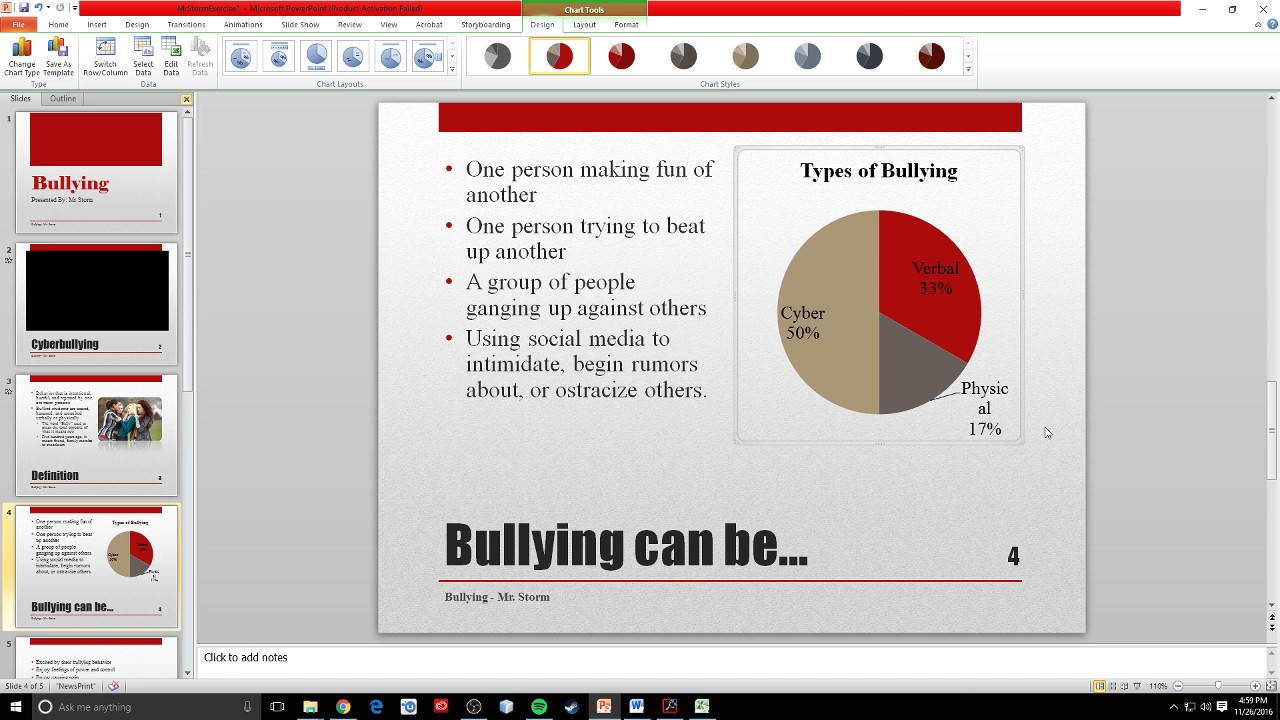
Task: Switch to Slide Sorter view
Action: pos(1112,686)
